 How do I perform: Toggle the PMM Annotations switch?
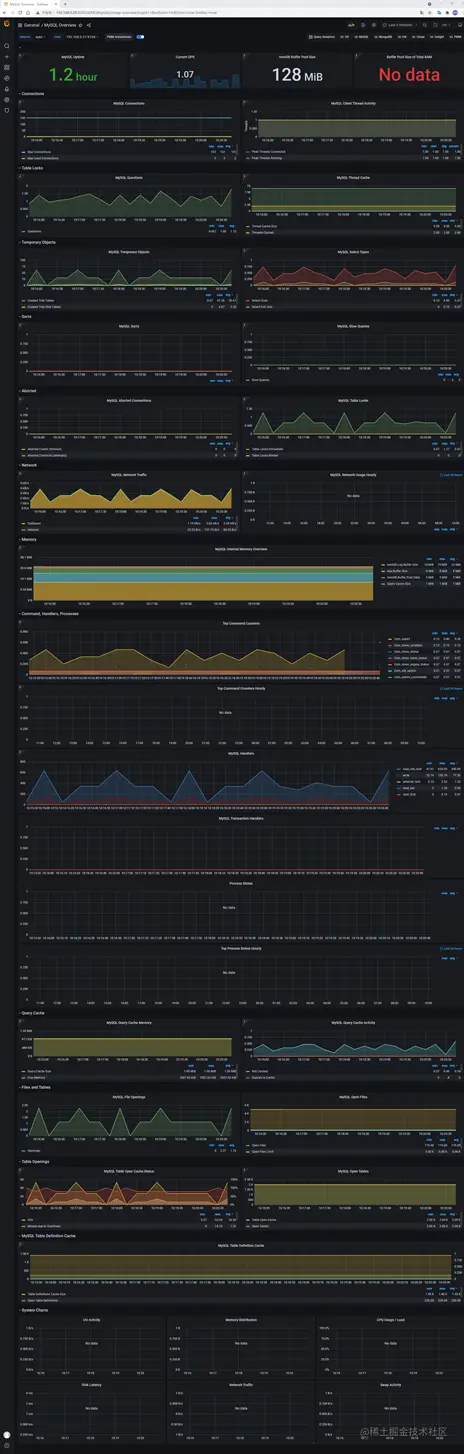[x=140, y=36]
